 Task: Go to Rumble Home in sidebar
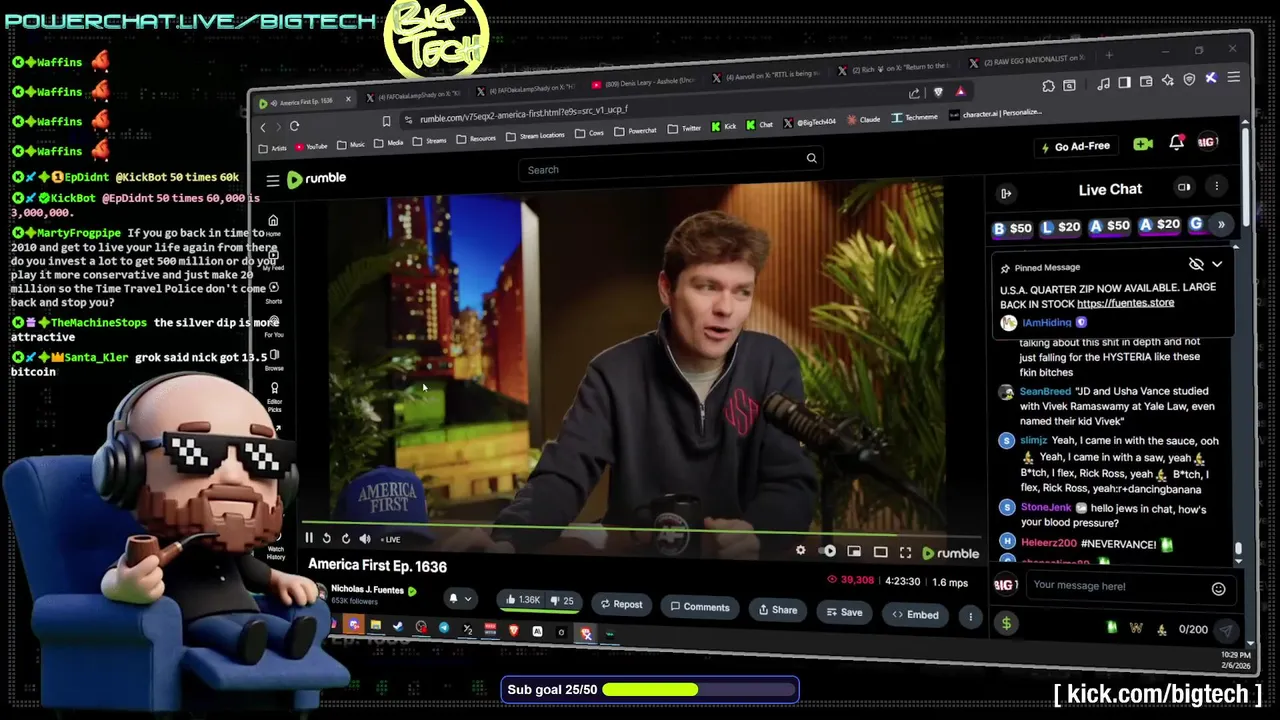273,224
